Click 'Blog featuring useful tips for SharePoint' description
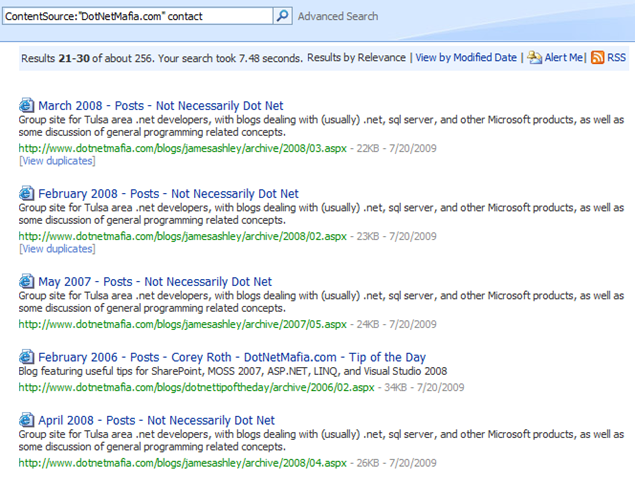 pyautogui.click(x=233, y=371)
